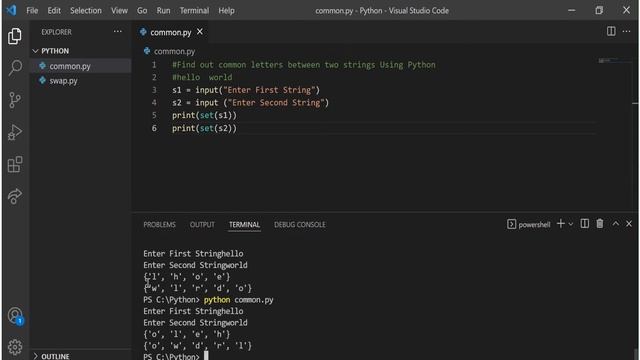Click the 'python common.py' command in terminal
Viewport: 640px width, 360px height.
point(238,300)
